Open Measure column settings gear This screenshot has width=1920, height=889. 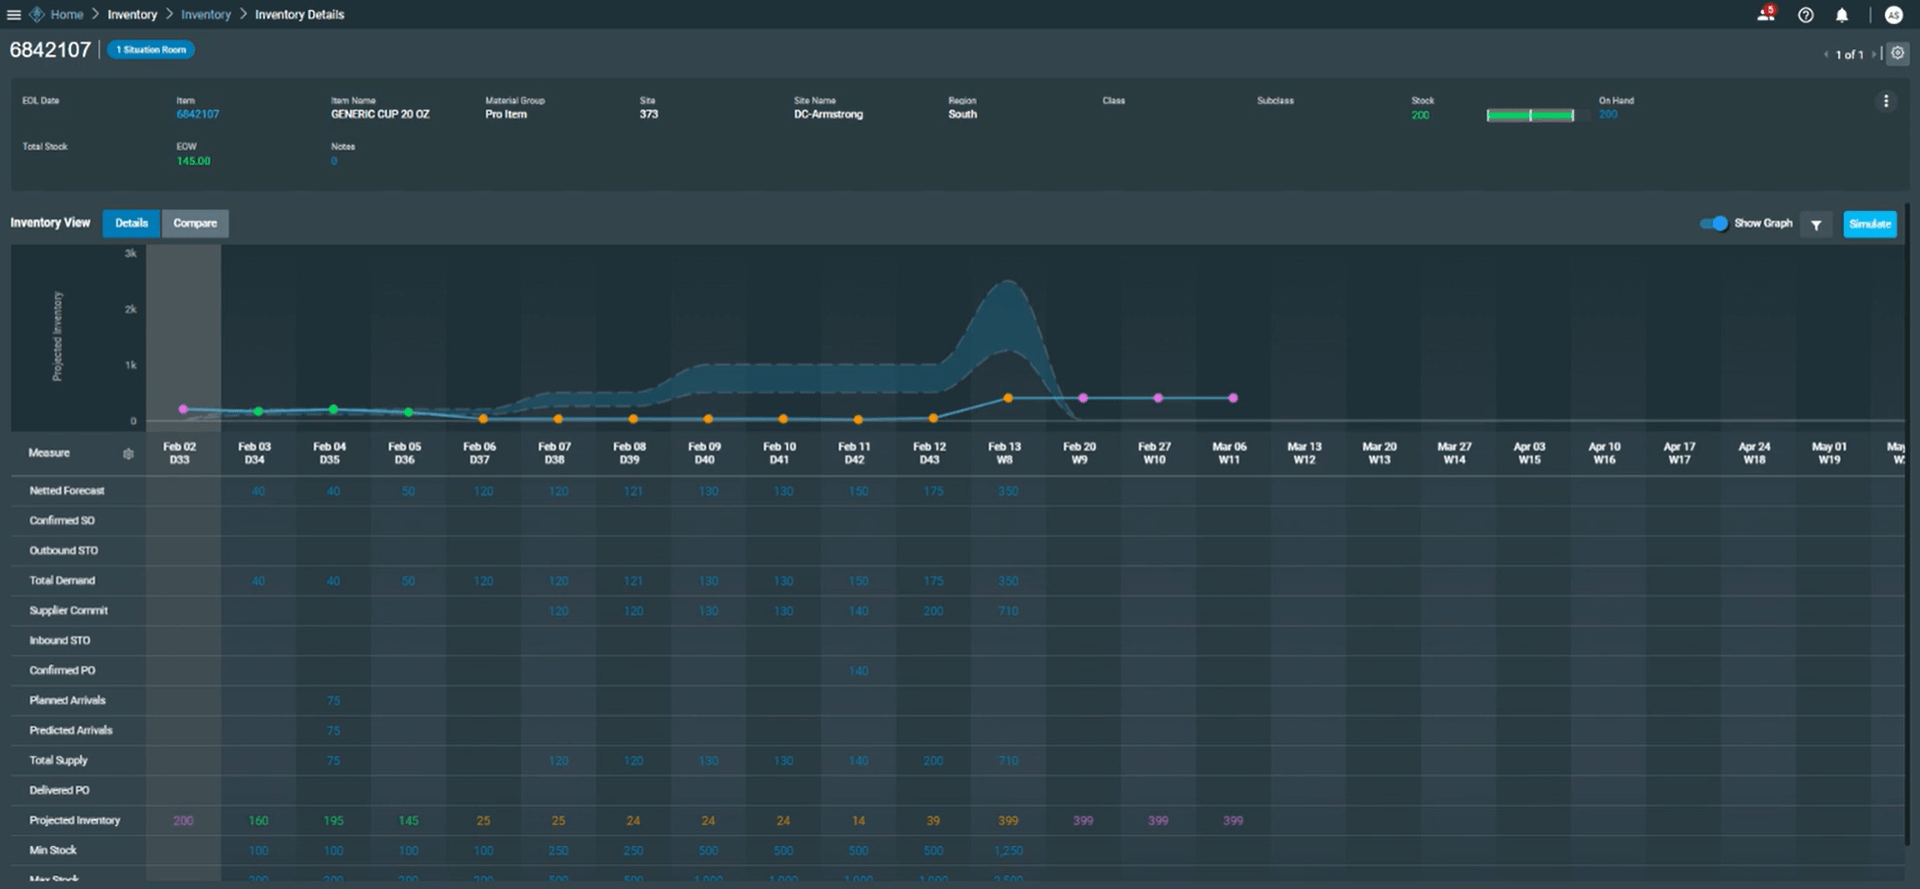click(128, 453)
